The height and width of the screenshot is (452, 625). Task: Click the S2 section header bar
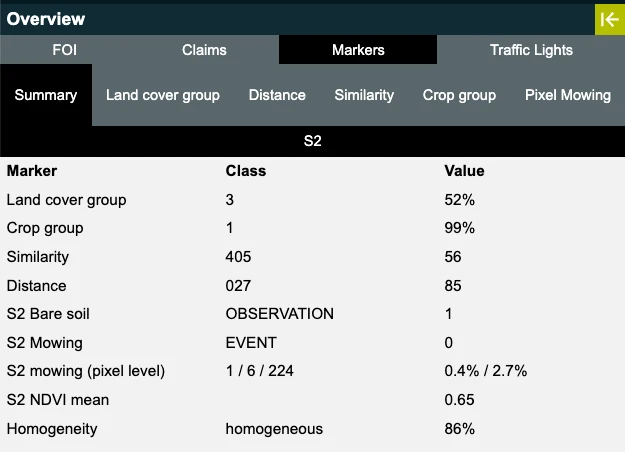coord(312,142)
